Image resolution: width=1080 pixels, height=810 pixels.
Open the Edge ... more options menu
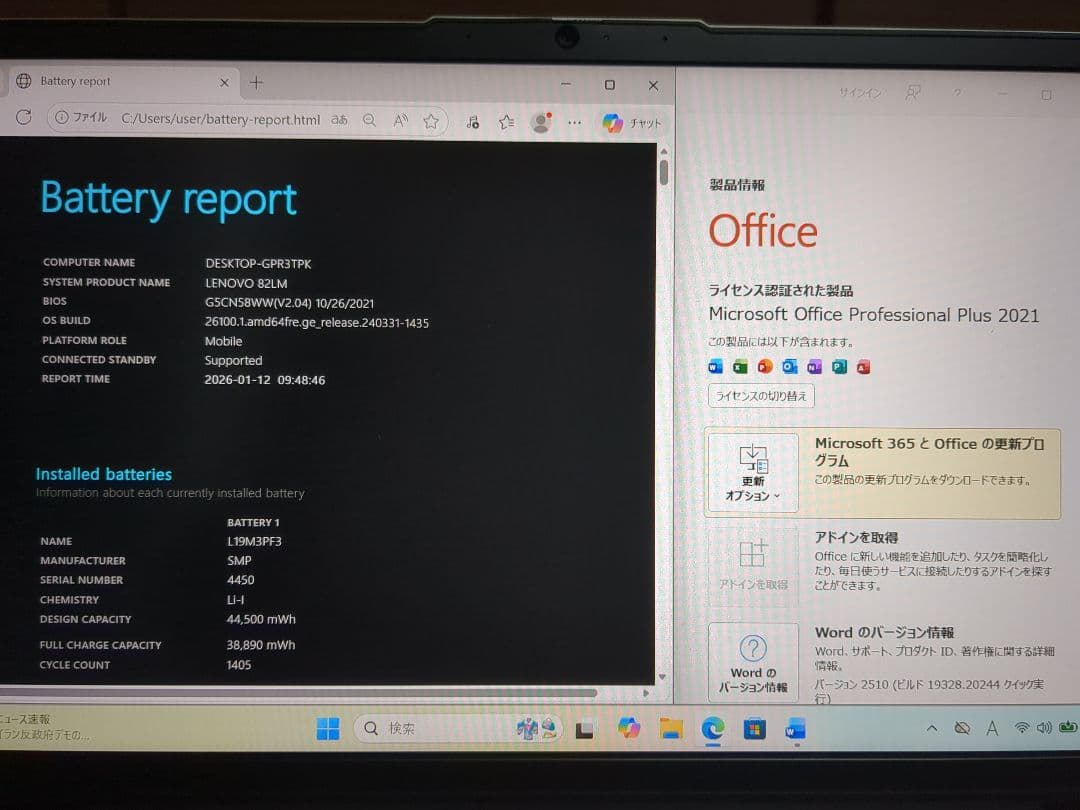point(573,122)
